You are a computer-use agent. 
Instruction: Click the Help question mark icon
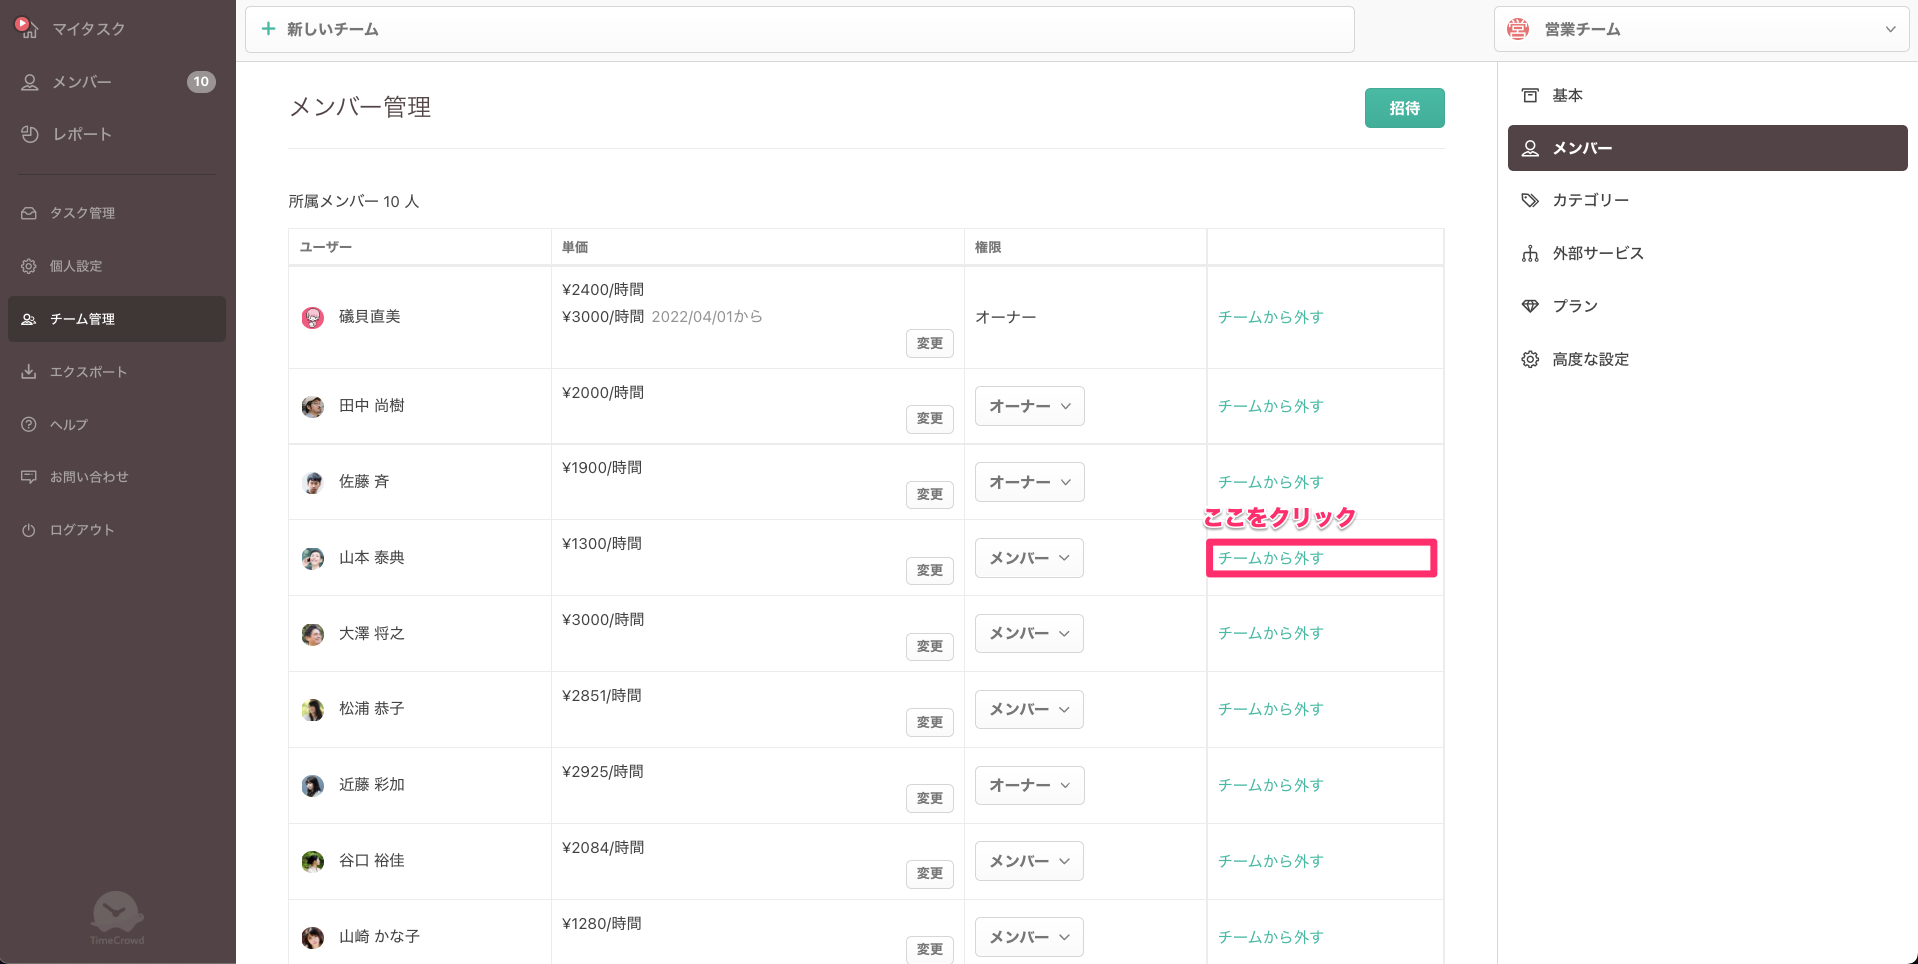pos(29,425)
